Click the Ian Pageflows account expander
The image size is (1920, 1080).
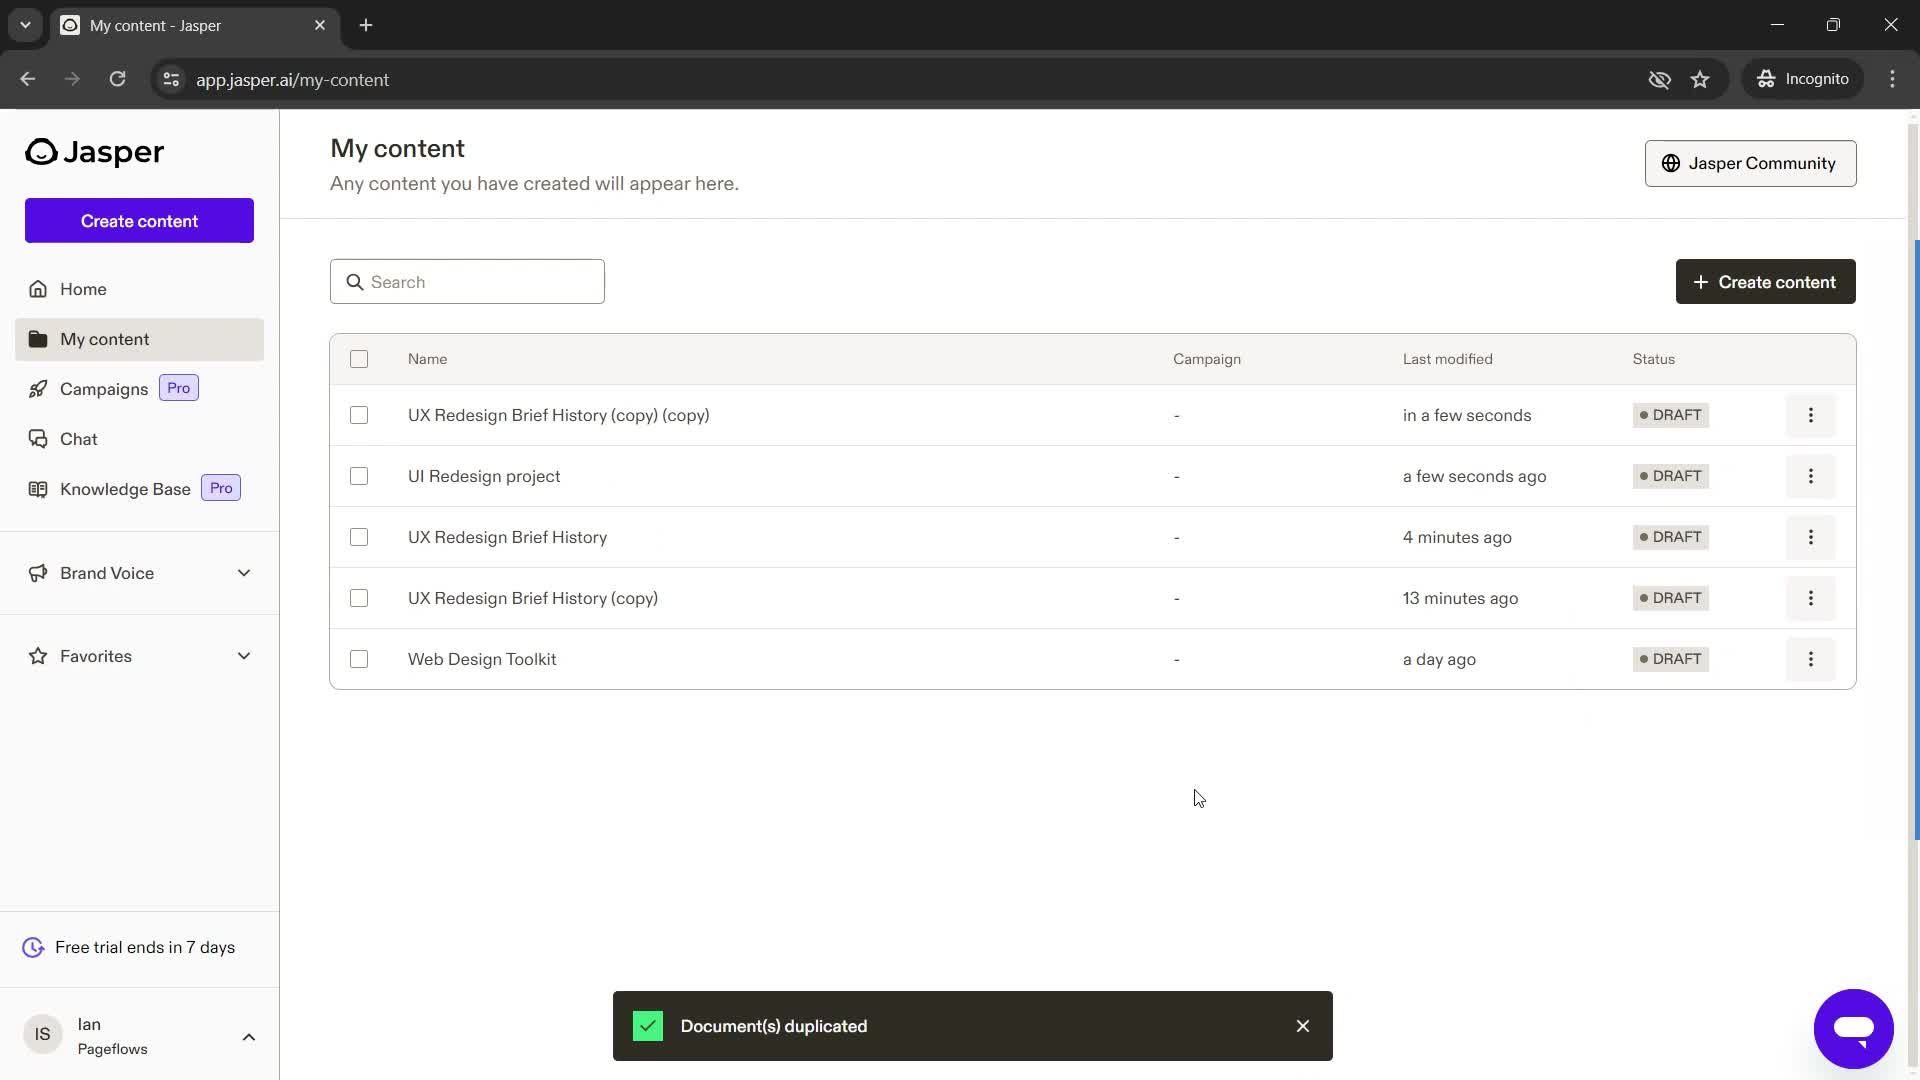pos(249,1036)
